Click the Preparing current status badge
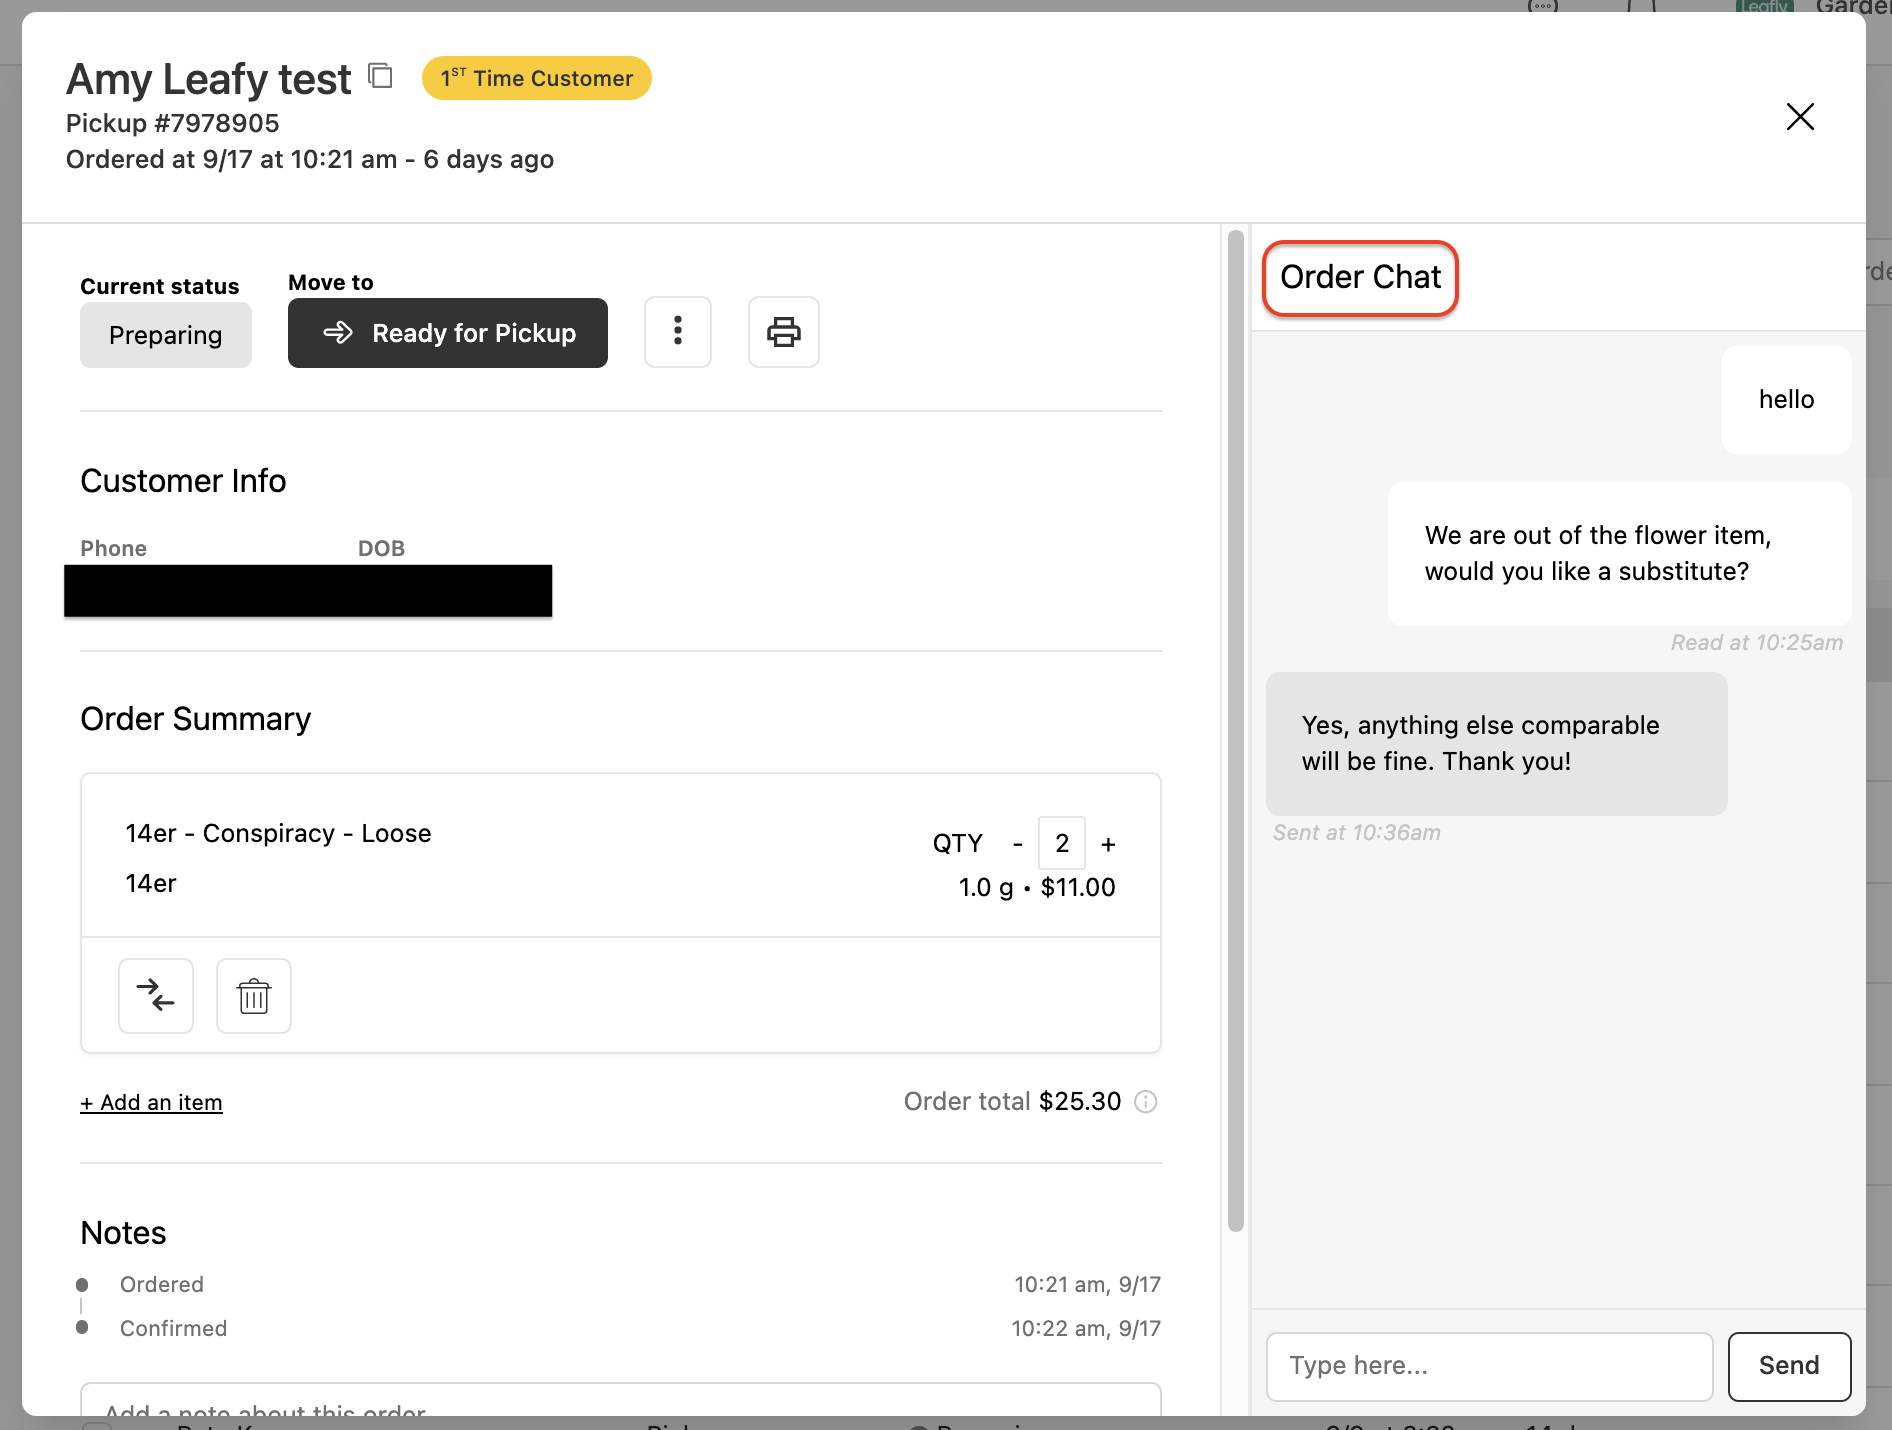This screenshot has width=1892, height=1430. point(166,335)
